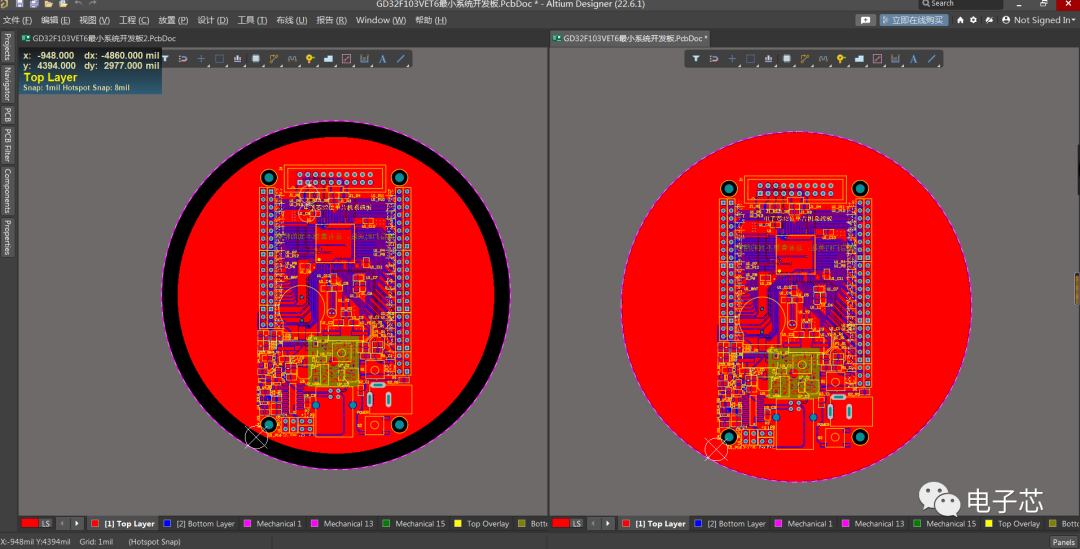Select the Move Objects cross tool in left window
Viewport: 1080px width, 549px height.
[201, 59]
